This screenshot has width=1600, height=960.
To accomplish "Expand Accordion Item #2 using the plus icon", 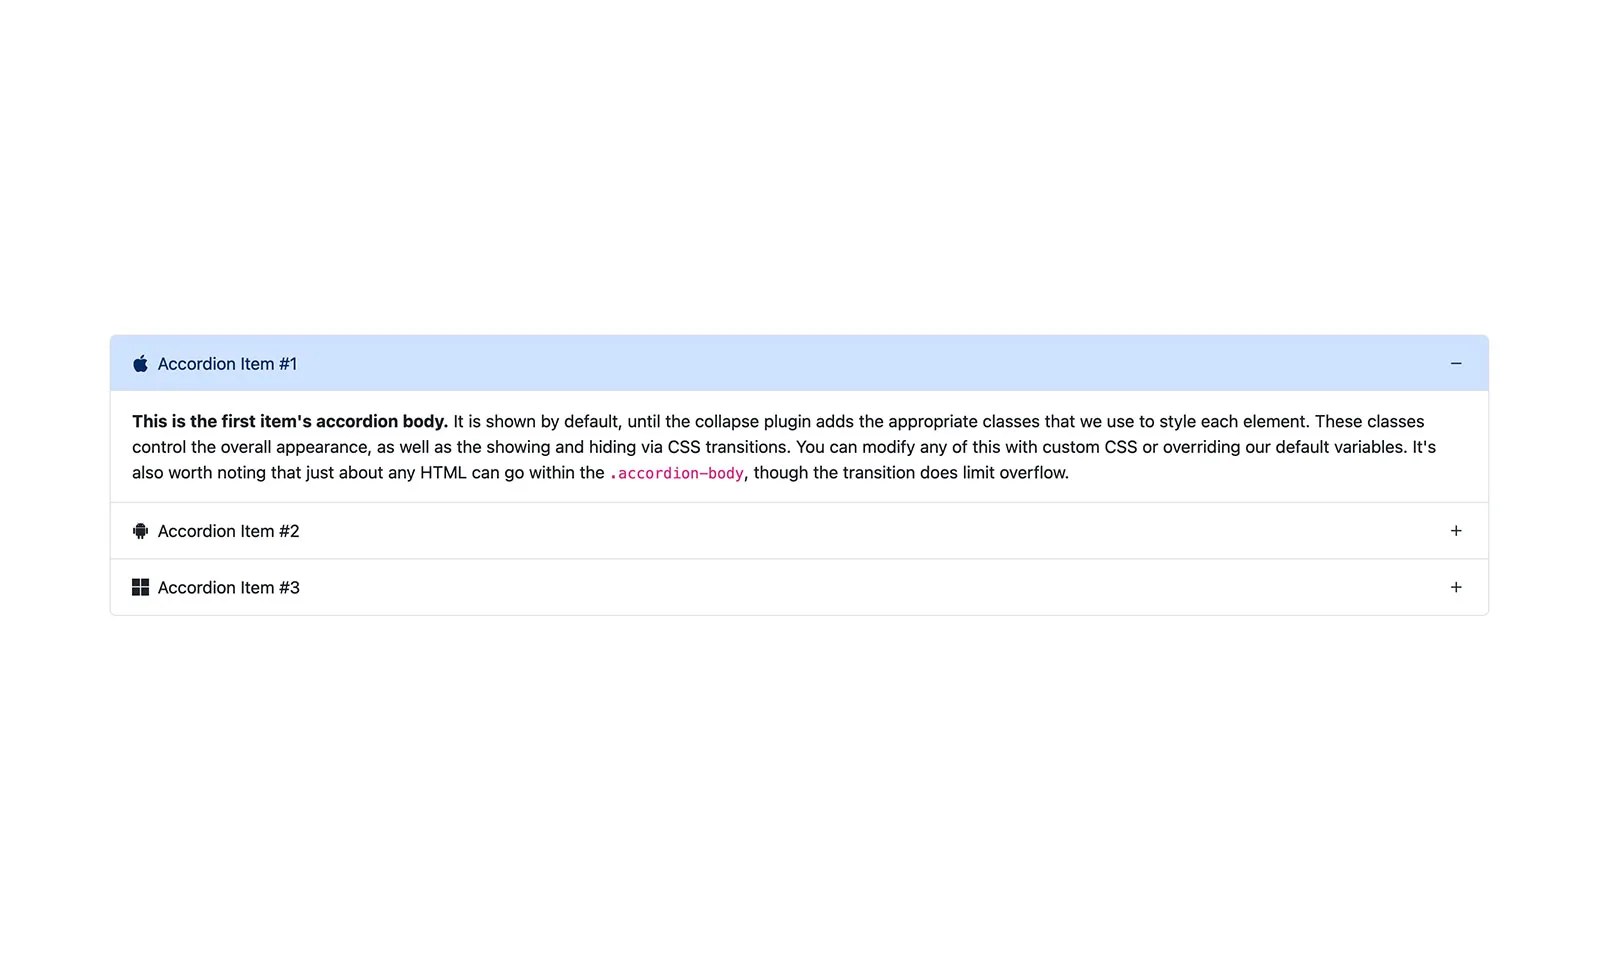I will pyautogui.click(x=1456, y=531).
